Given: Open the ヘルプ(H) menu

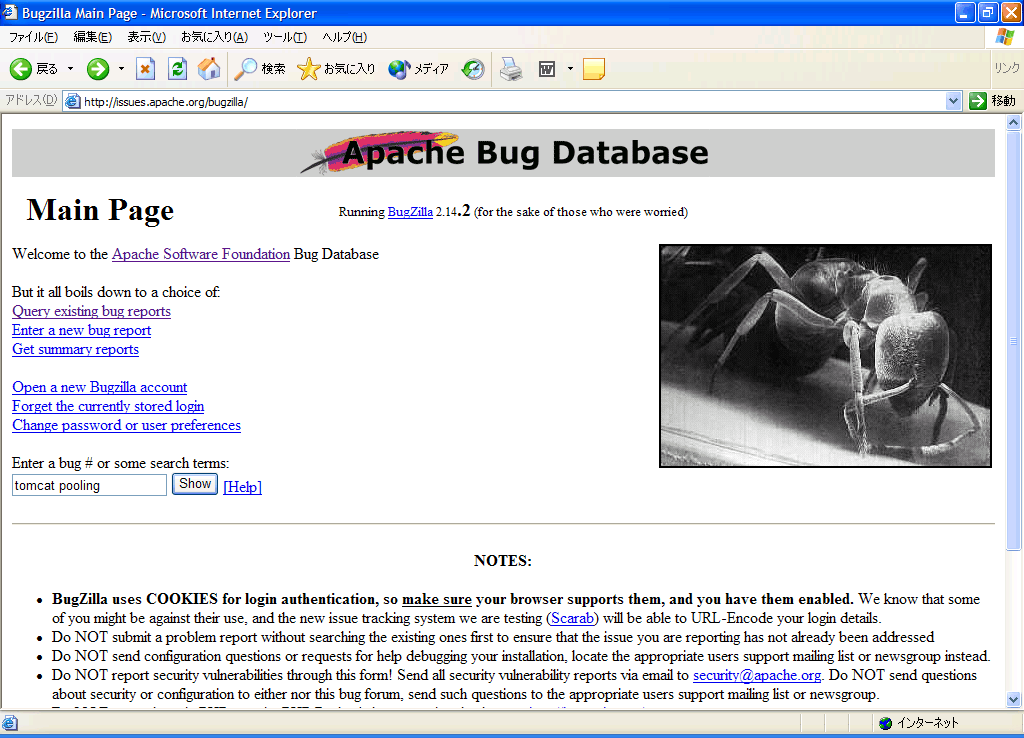Looking at the screenshot, I should 345,37.
